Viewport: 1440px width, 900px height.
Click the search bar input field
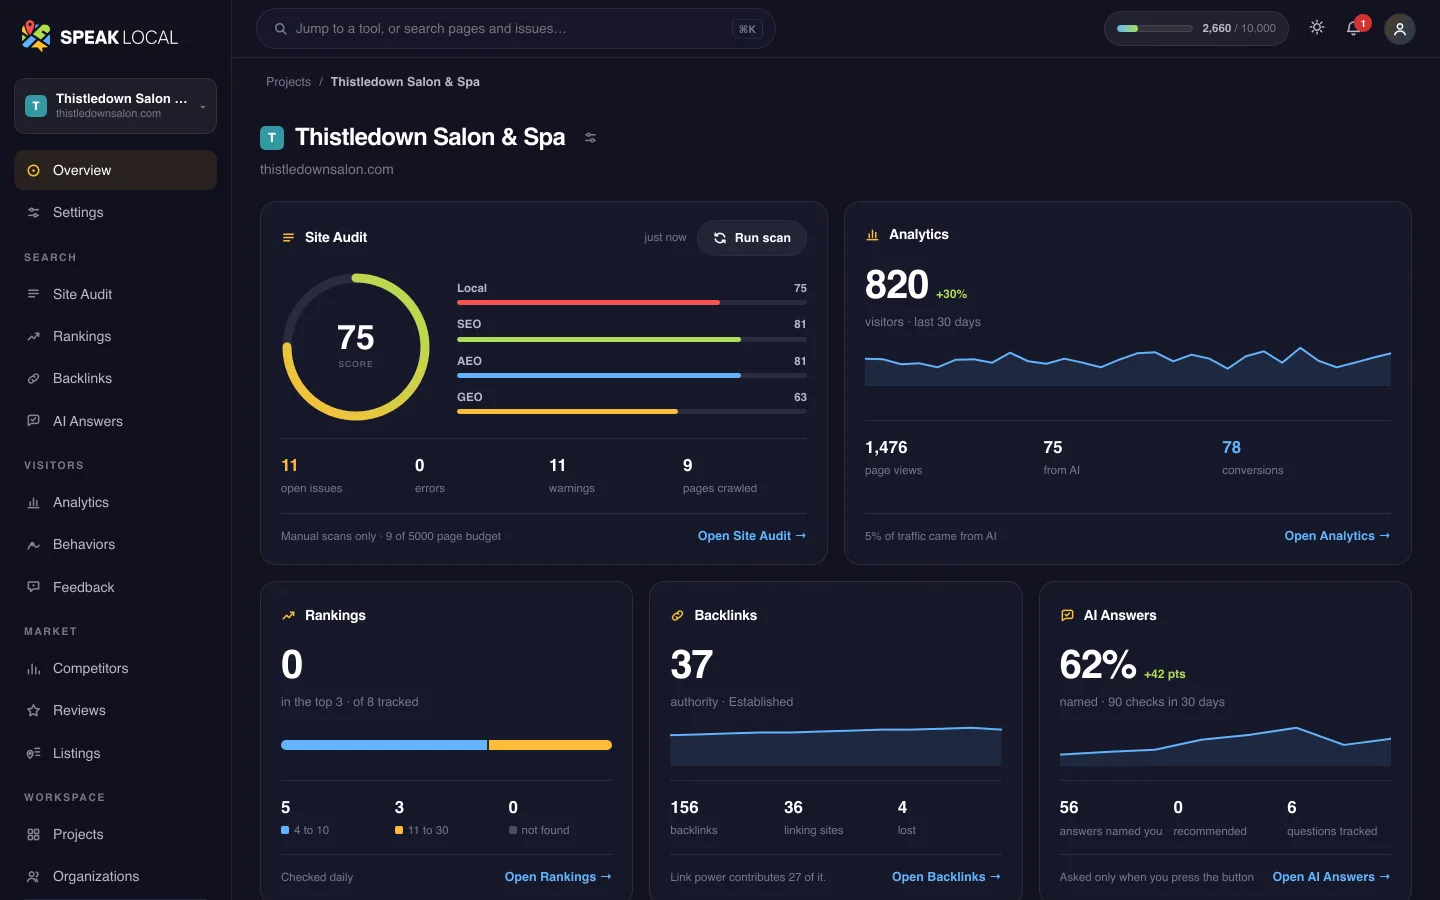[x=516, y=29]
